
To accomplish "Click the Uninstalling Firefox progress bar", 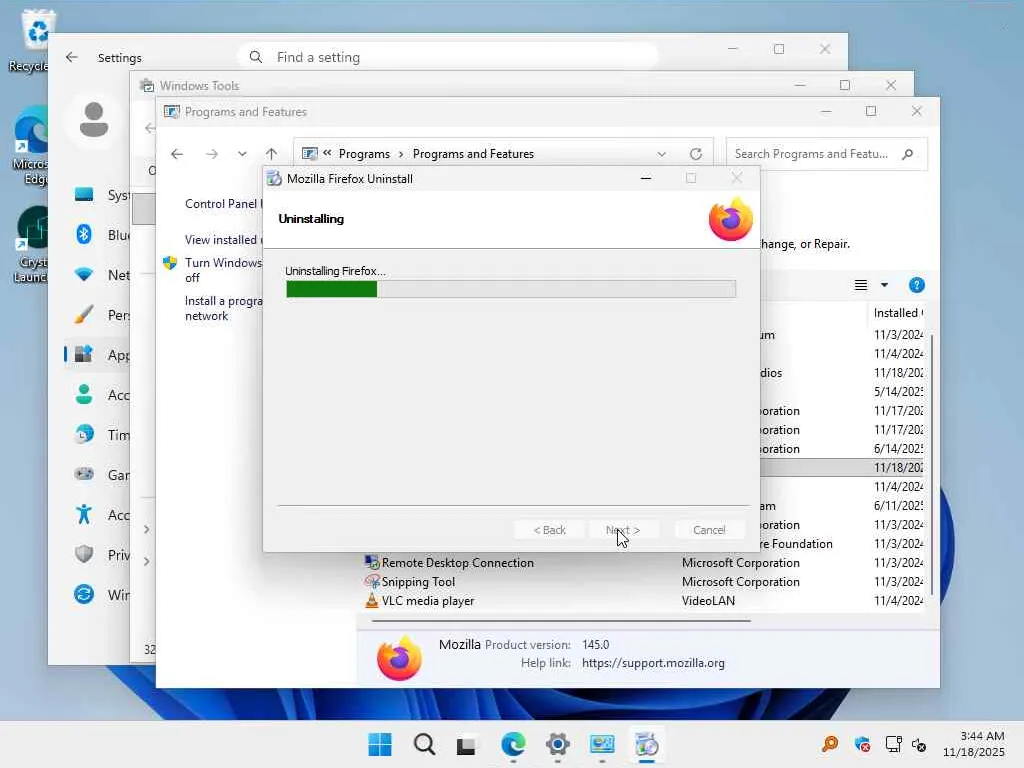I will pyautogui.click(x=511, y=289).
